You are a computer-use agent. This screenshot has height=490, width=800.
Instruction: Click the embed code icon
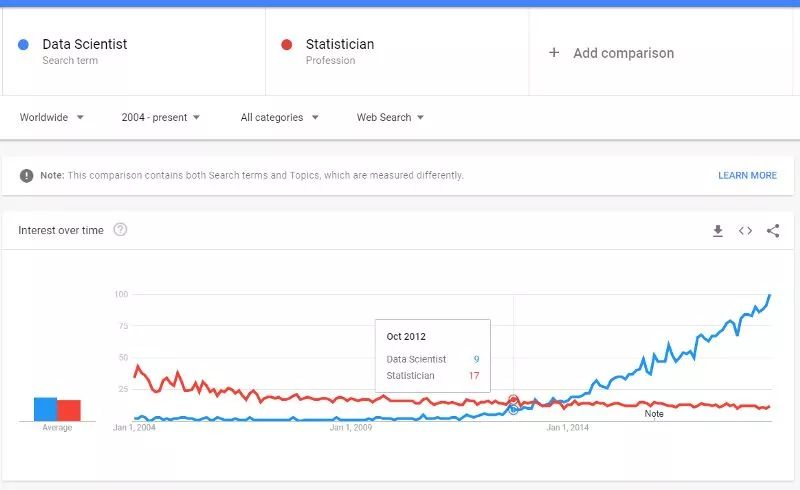click(745, 231)
